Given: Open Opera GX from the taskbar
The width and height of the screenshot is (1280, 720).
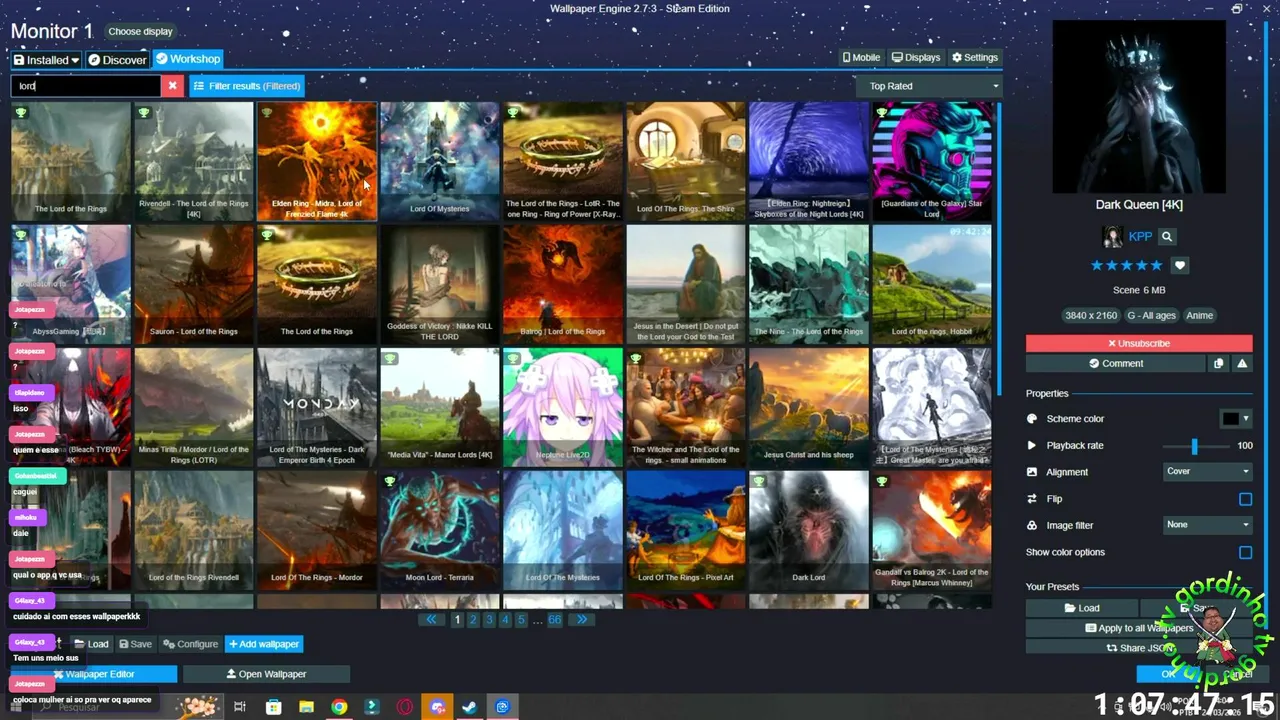Looking at the screenshot, I should pos(404,707).
